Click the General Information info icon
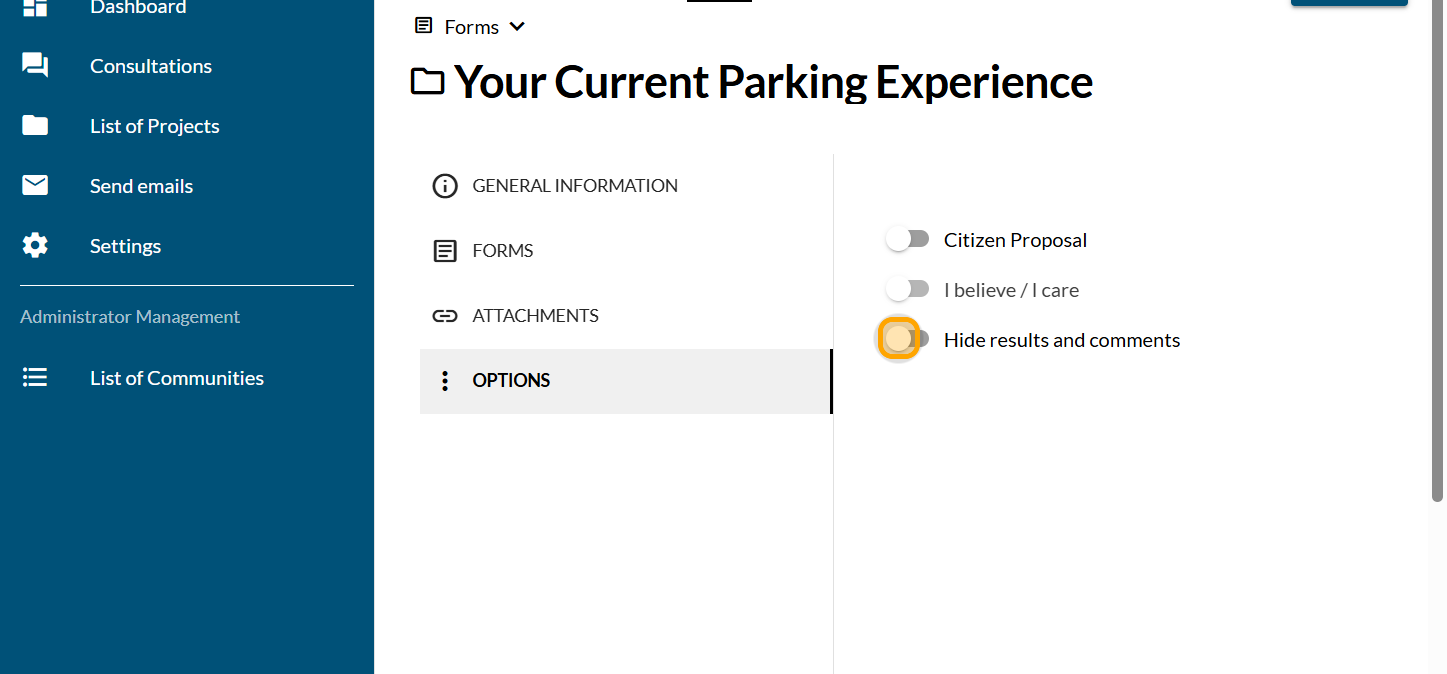Viewport: 1447px width, 674px height. [x=445, y=186]
